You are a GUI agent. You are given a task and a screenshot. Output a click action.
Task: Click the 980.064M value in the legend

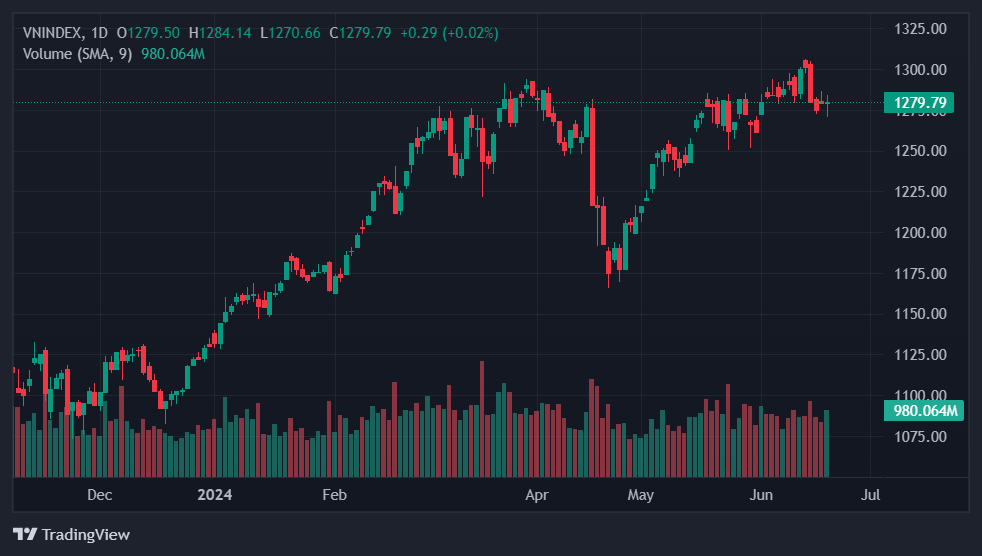(173, 53)
